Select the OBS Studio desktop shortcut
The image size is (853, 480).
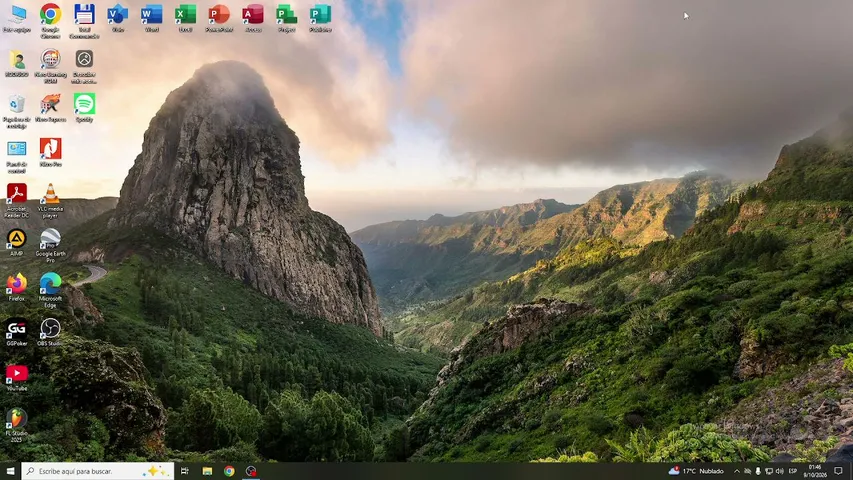[x=50, y=332]
